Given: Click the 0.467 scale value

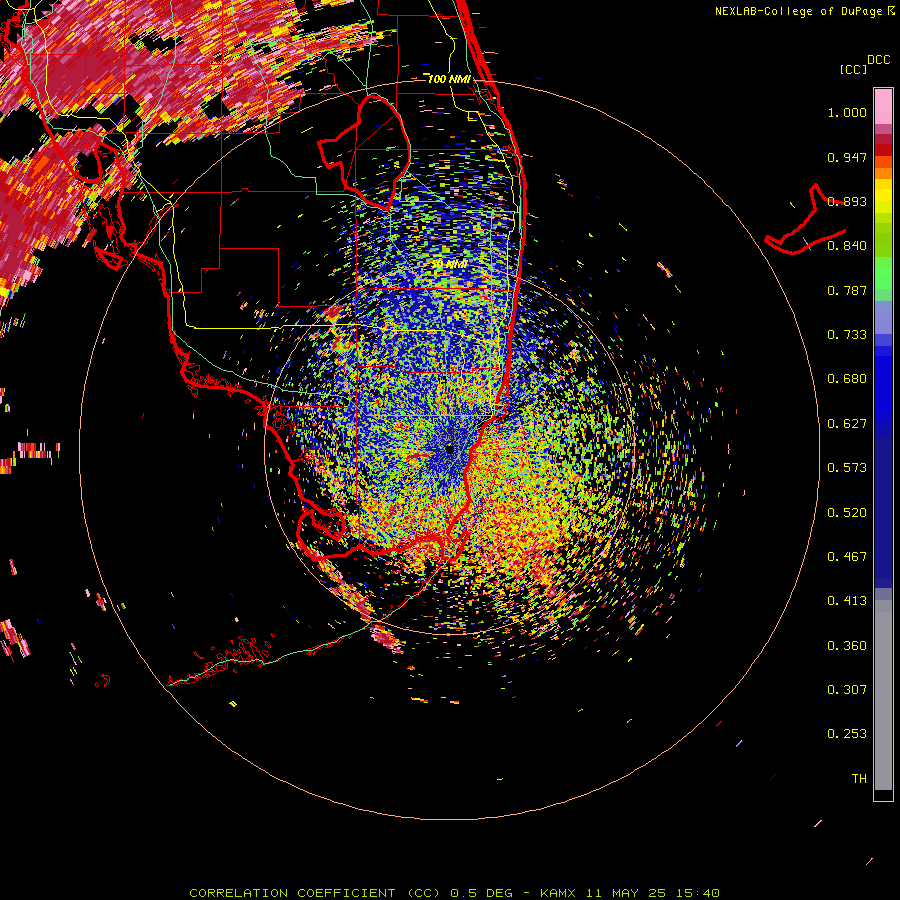Looking at the screenshot, I should (x=847, y=557).
